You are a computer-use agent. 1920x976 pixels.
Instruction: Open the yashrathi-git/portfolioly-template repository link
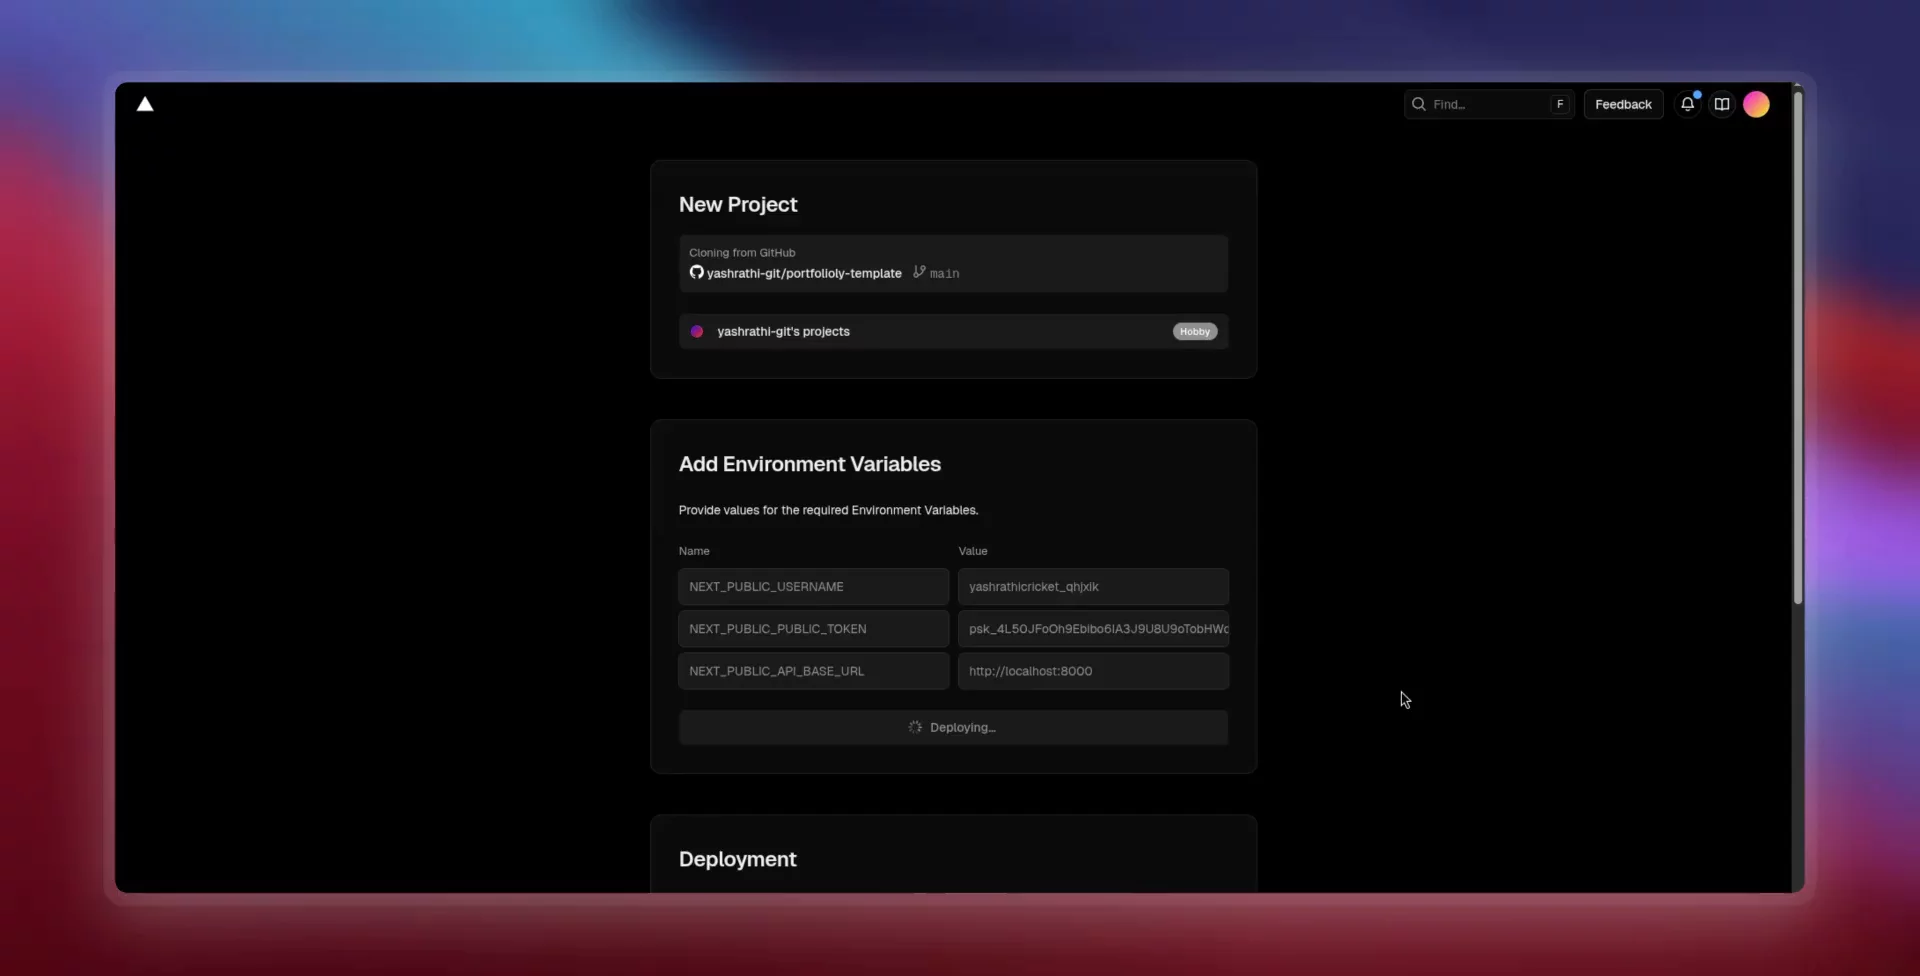(x=804, y=273)
